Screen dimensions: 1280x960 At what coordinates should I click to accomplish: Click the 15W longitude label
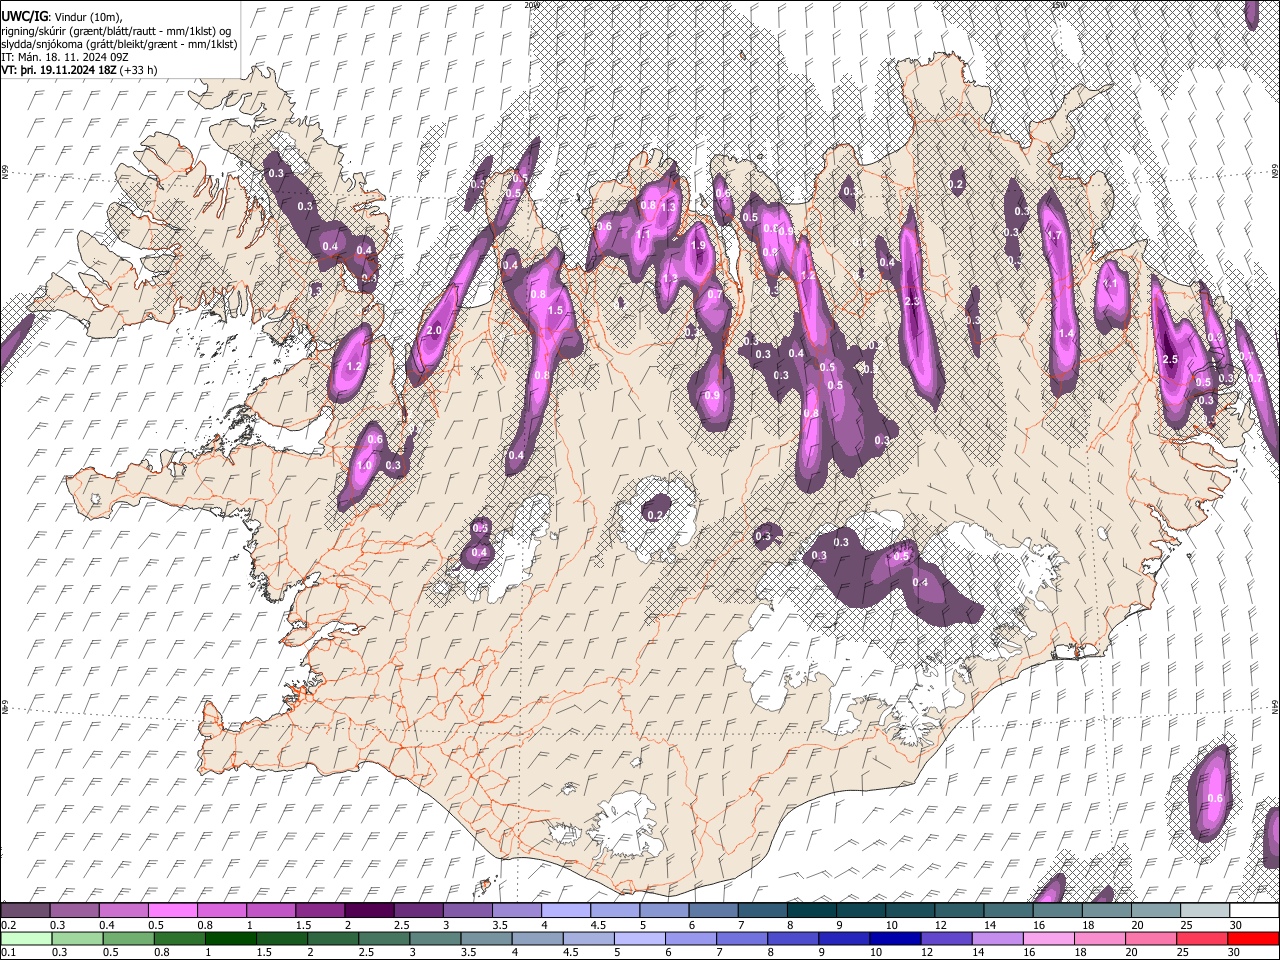pos(1059,5)
